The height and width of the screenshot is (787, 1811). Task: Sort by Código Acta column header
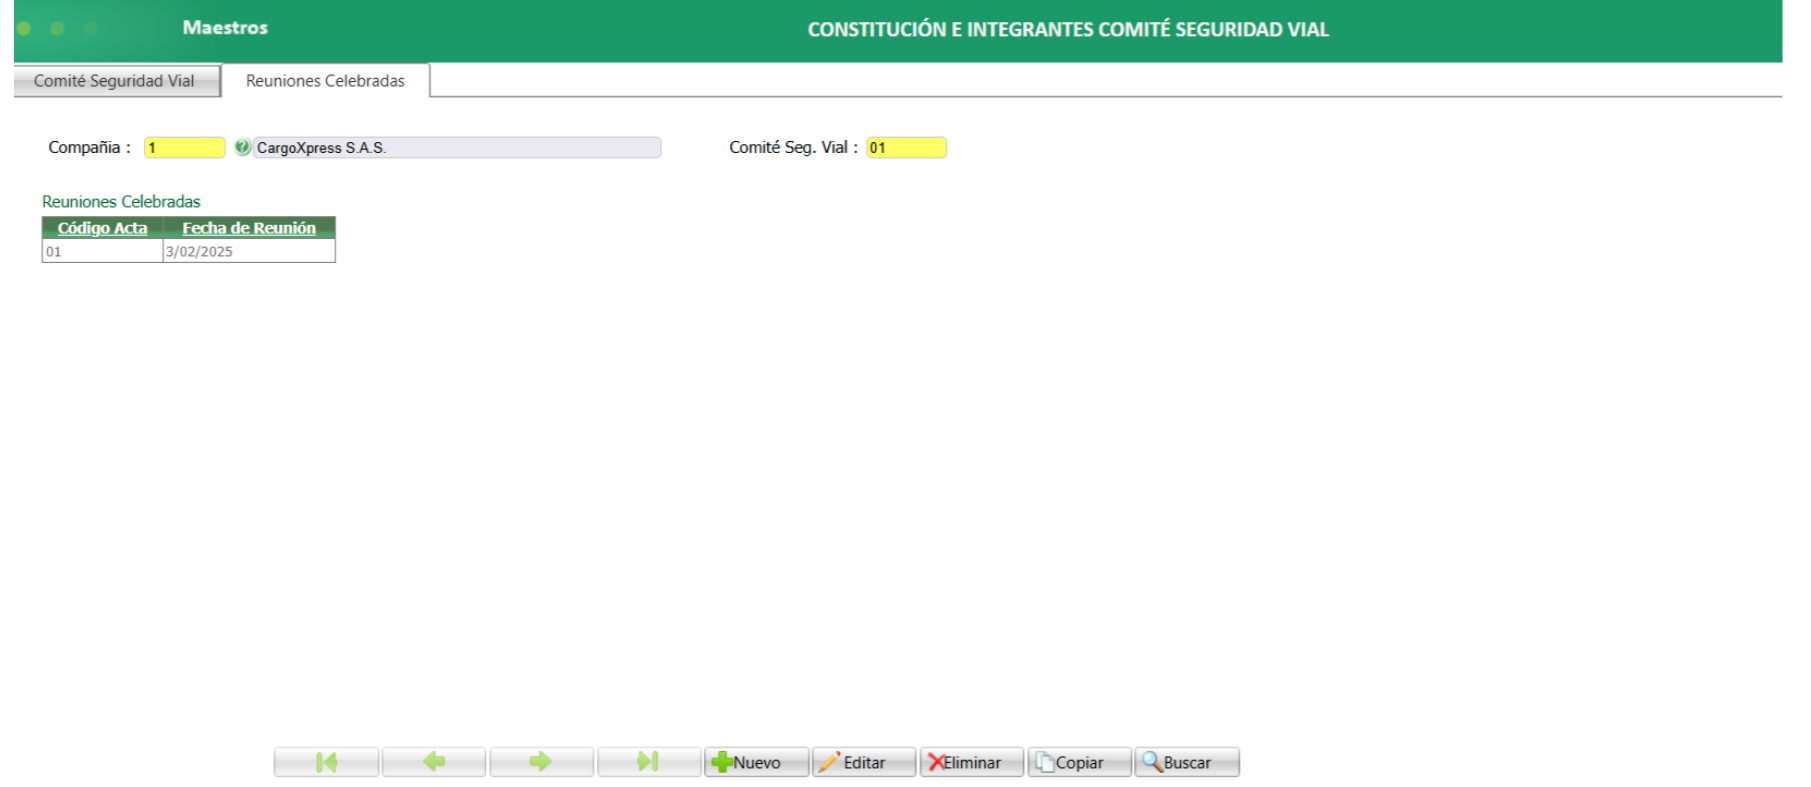coord(102,228)
